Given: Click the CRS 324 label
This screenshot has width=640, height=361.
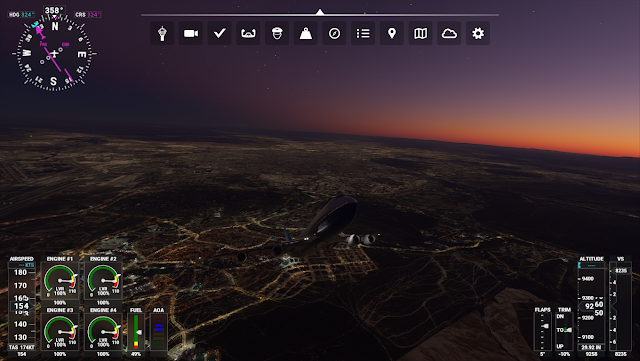Looking at the screenshot, I should pos(87,15).
